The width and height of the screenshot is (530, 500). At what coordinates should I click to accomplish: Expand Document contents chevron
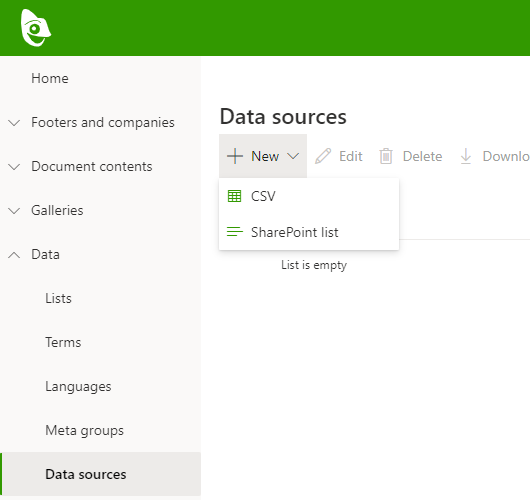[x=14, y=167]
